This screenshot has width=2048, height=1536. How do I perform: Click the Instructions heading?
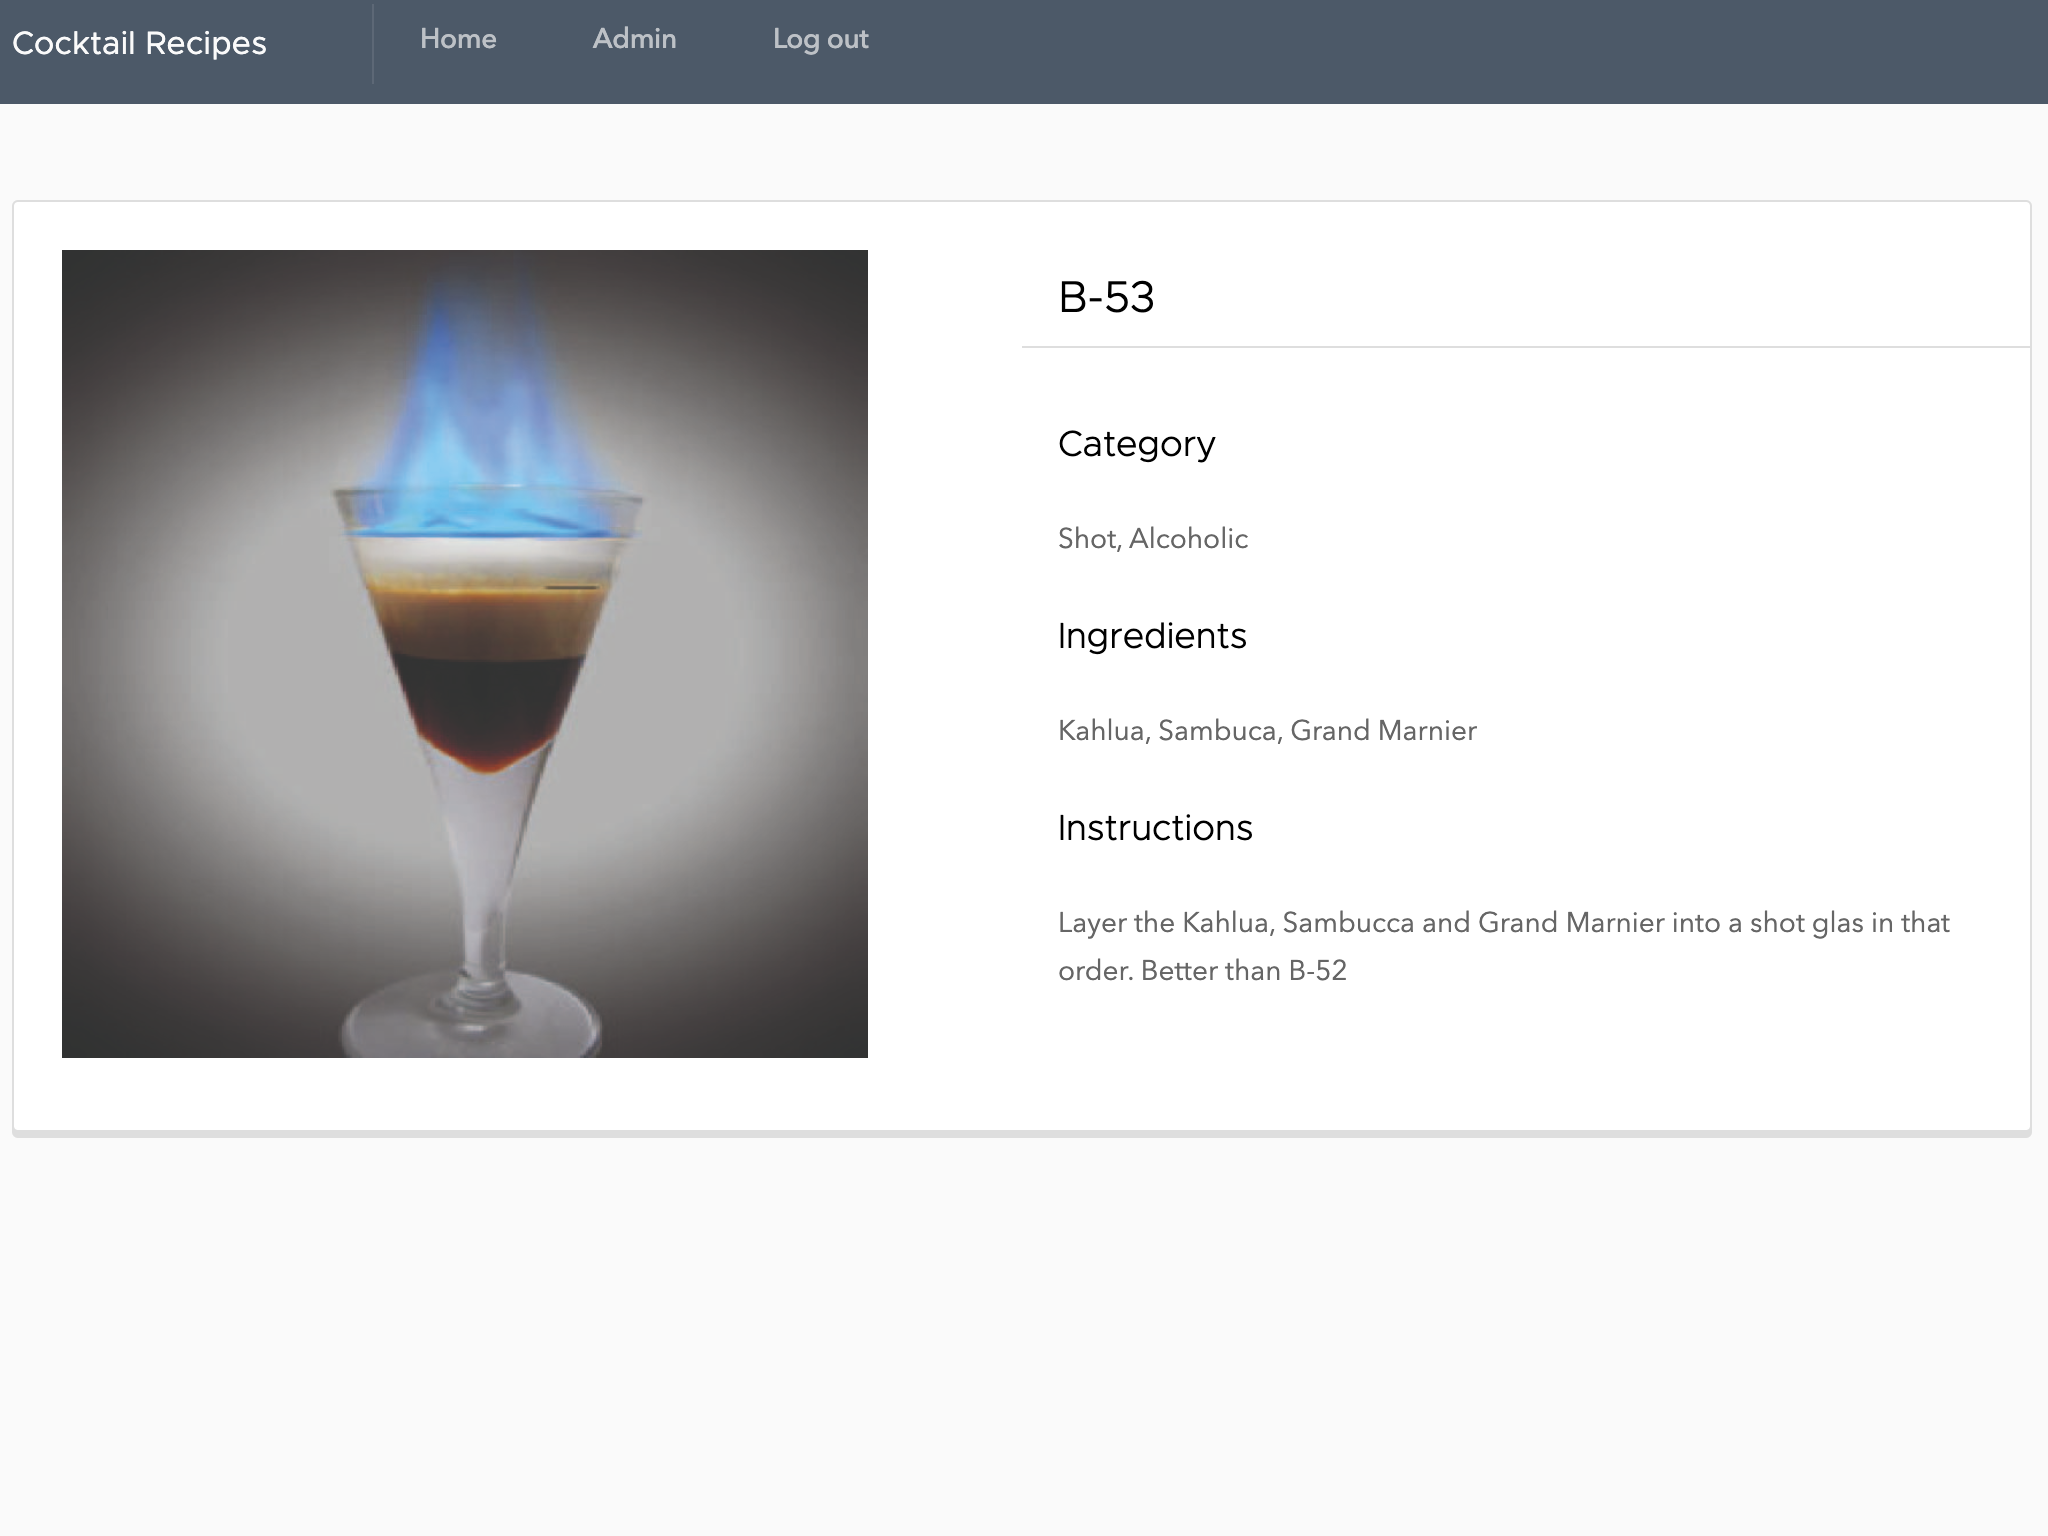1155,827
